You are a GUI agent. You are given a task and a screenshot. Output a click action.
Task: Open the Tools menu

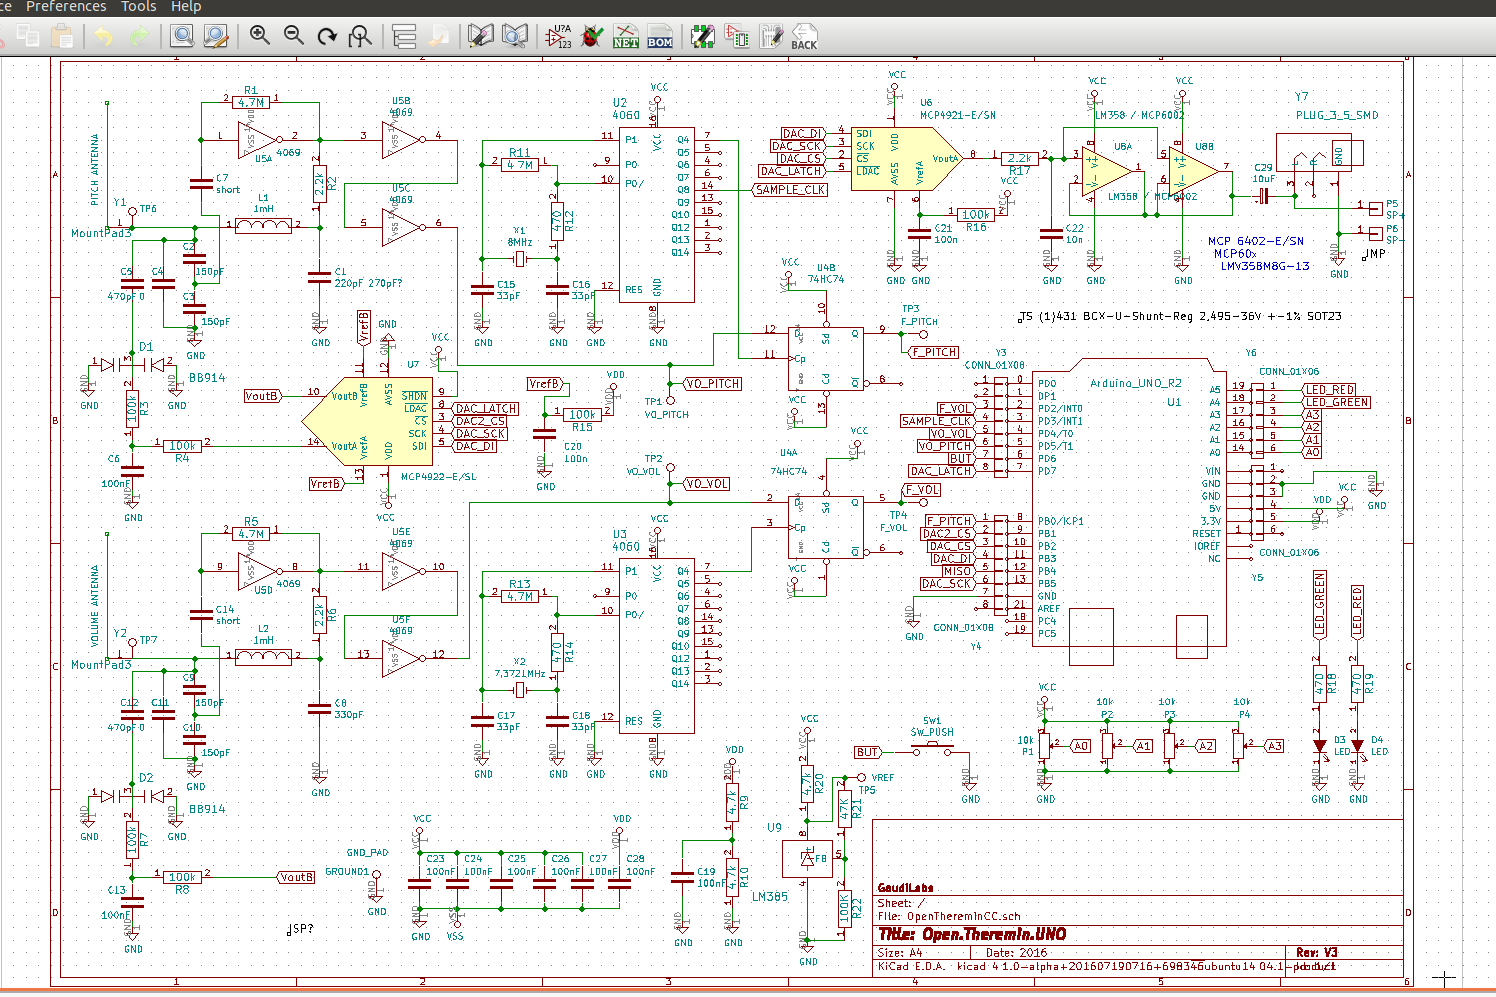[139, 6]
